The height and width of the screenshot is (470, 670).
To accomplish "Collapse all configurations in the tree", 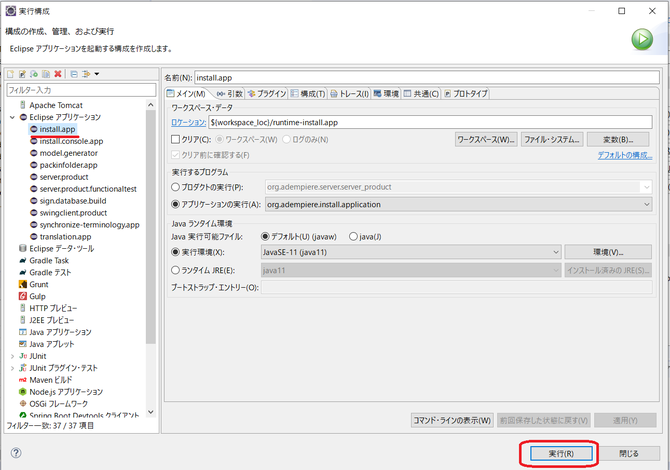I will click(74, 74).
